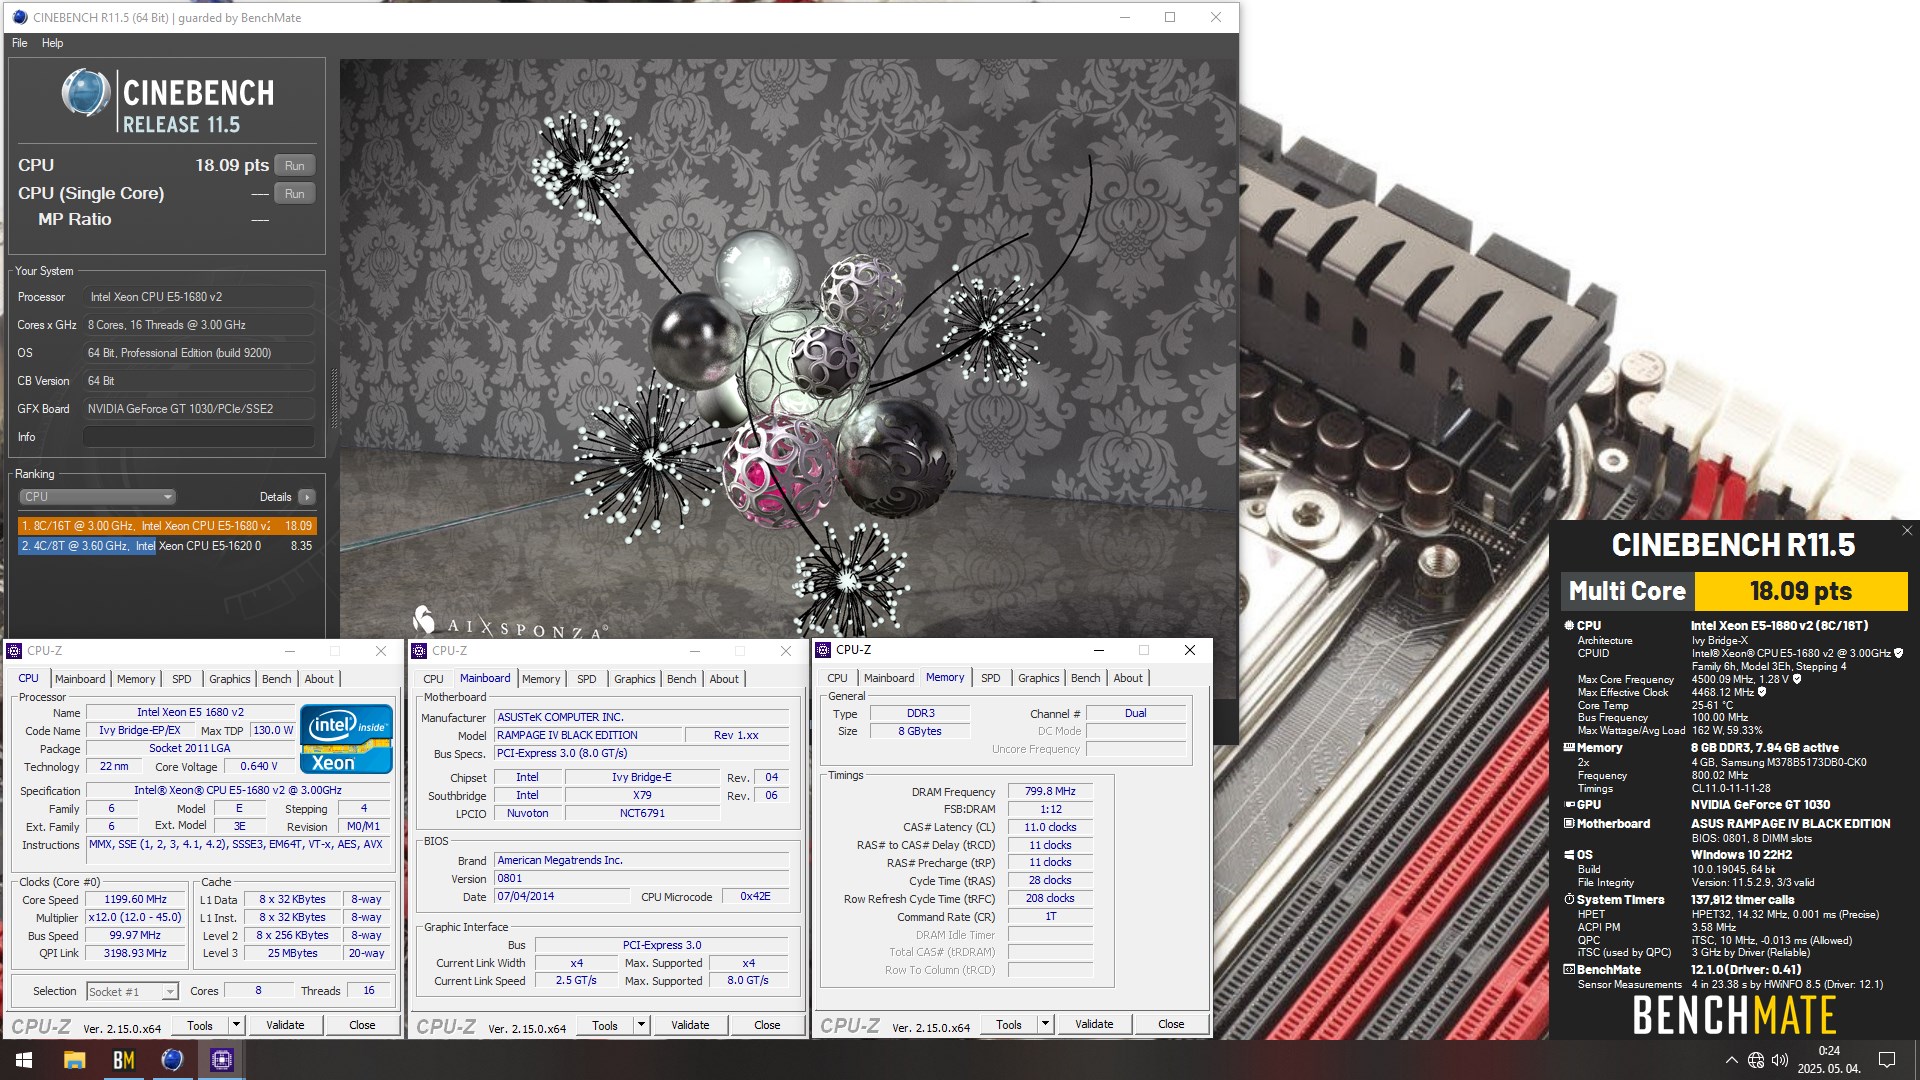The width and height of the screenshot is (1920, 1080).
Task: Open Cinebench sphere icon on taskbar
Action: [x=172, y=1060]
